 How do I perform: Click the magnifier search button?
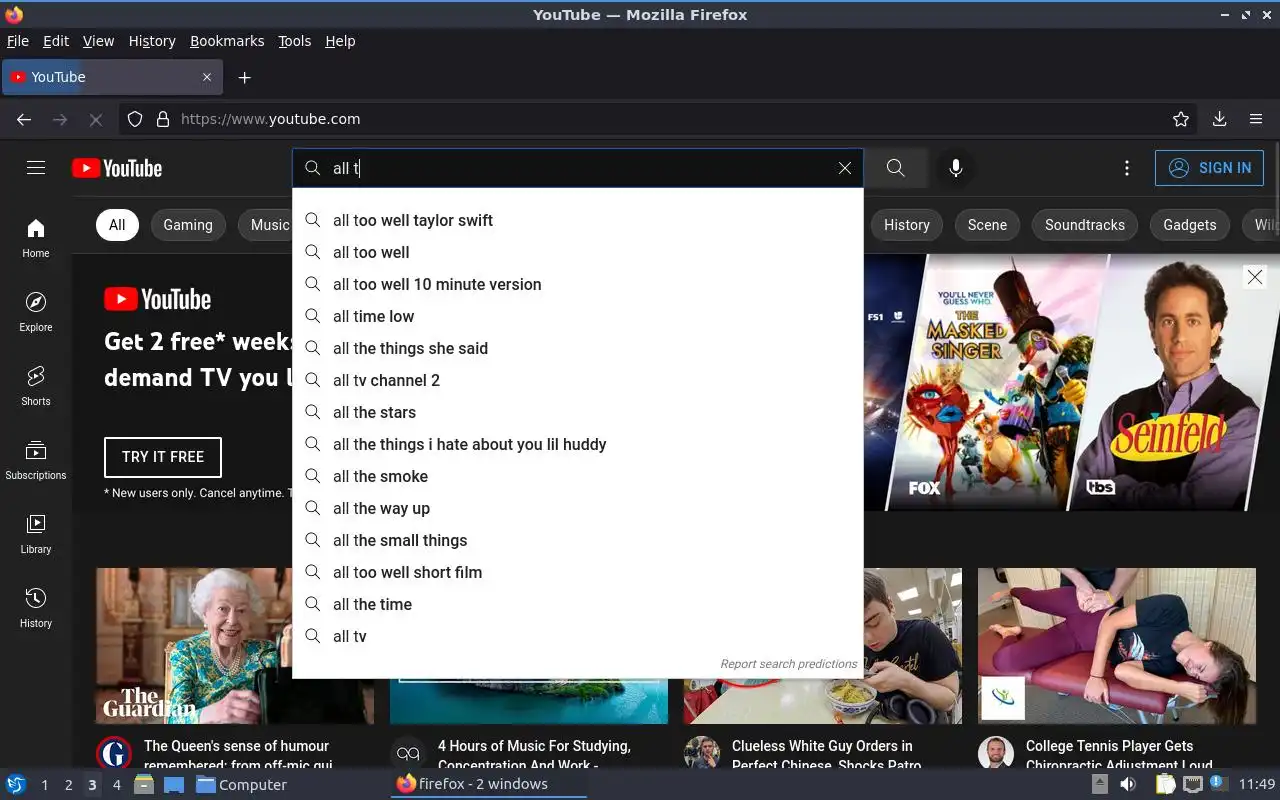[x=896, y=168]
